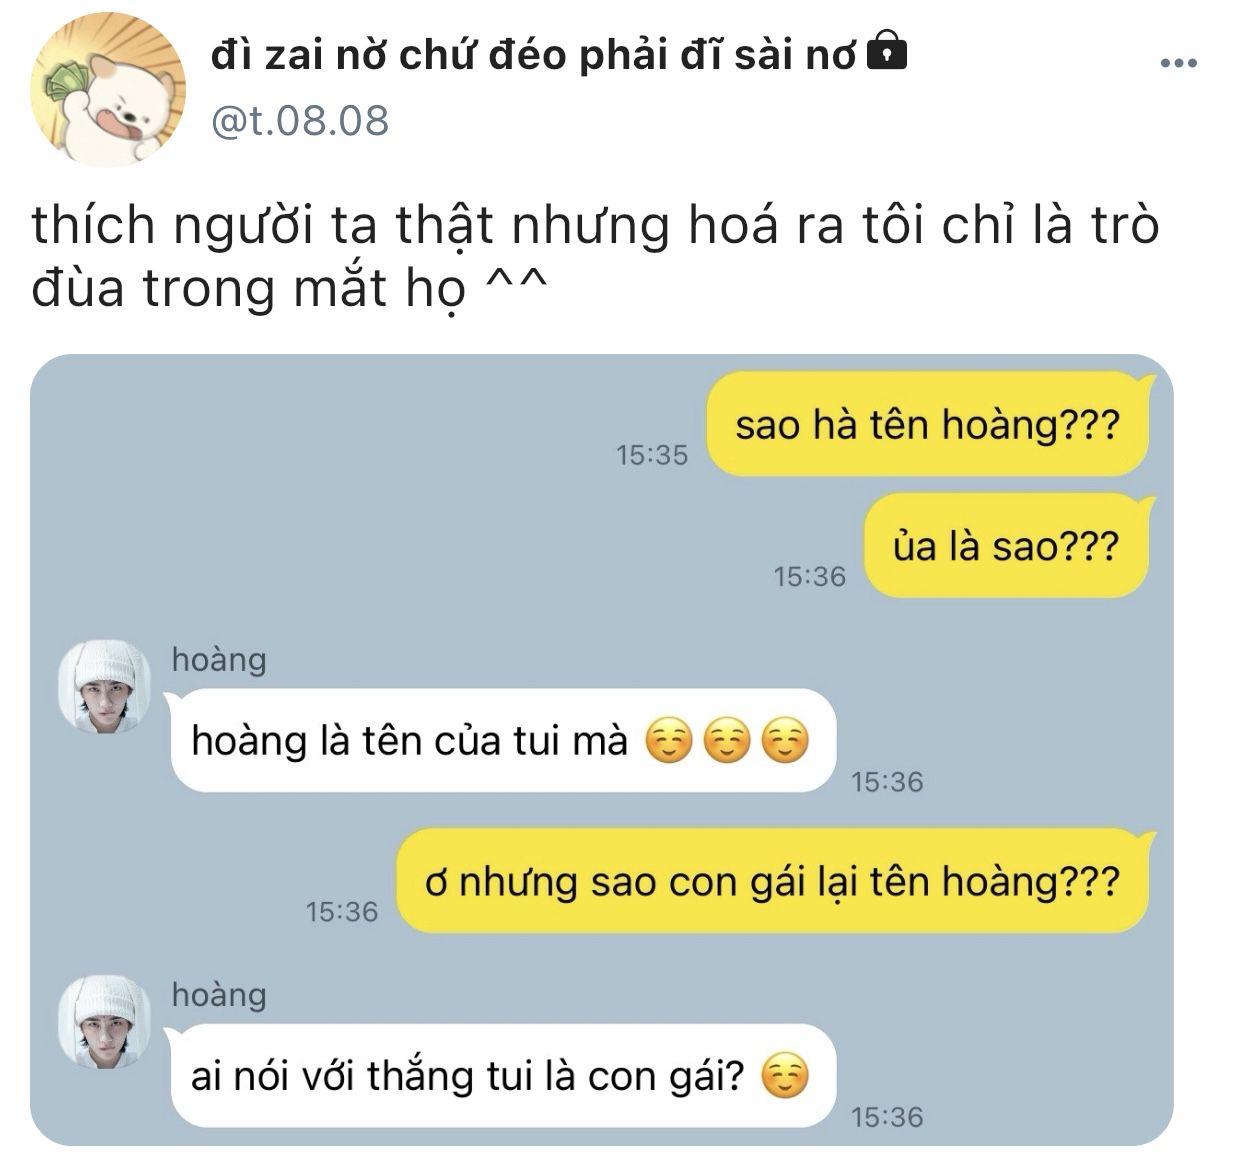Click sender name 'hoàng' above first white bubble
This screenshot has width=1242, height=1164.
(x=219, y=660)
